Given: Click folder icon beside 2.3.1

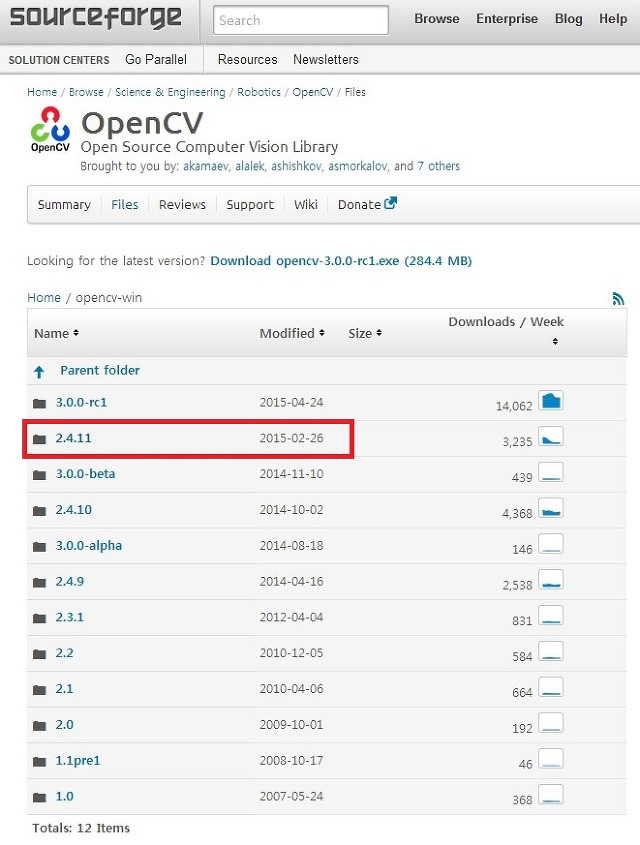Looking at the screenshot, I should coord(39,618).
